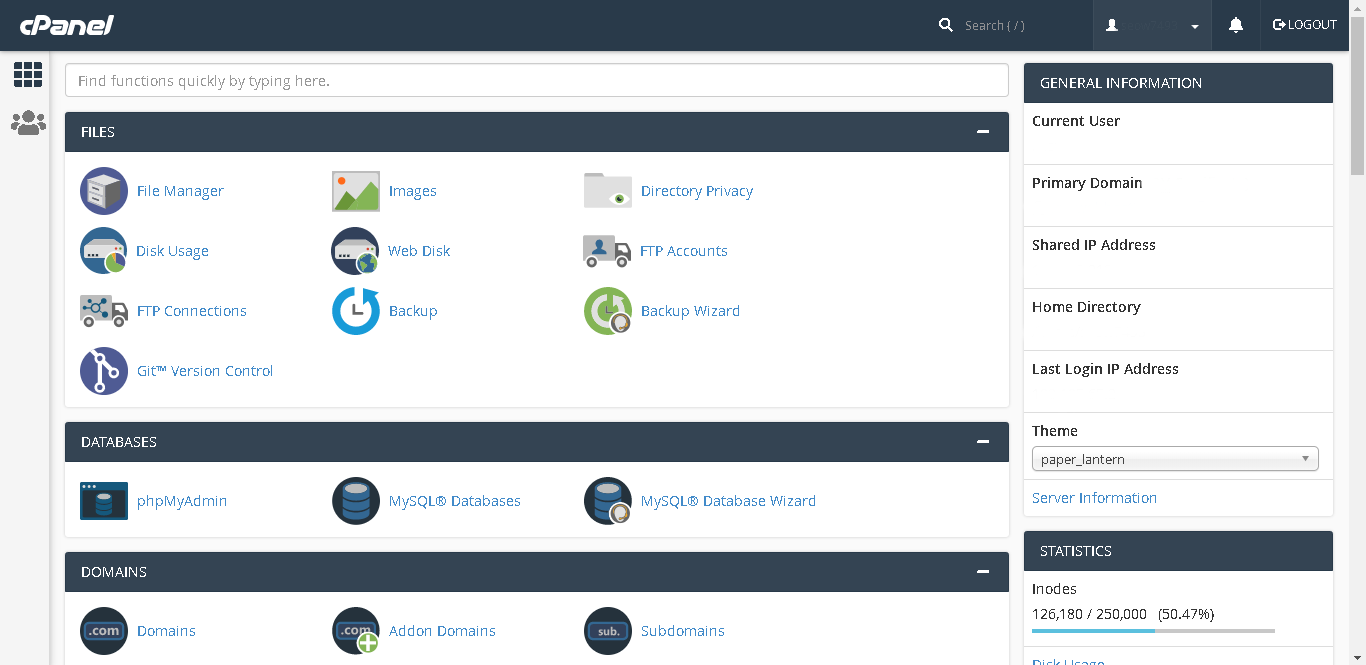This screenshot has height=665, width=1366.
Task: Click the Last Login IP Address label
Action: 1105,369
